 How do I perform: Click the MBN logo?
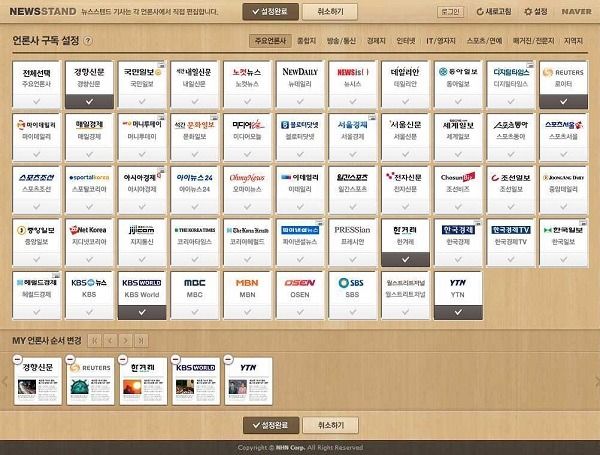coord(247,283)
